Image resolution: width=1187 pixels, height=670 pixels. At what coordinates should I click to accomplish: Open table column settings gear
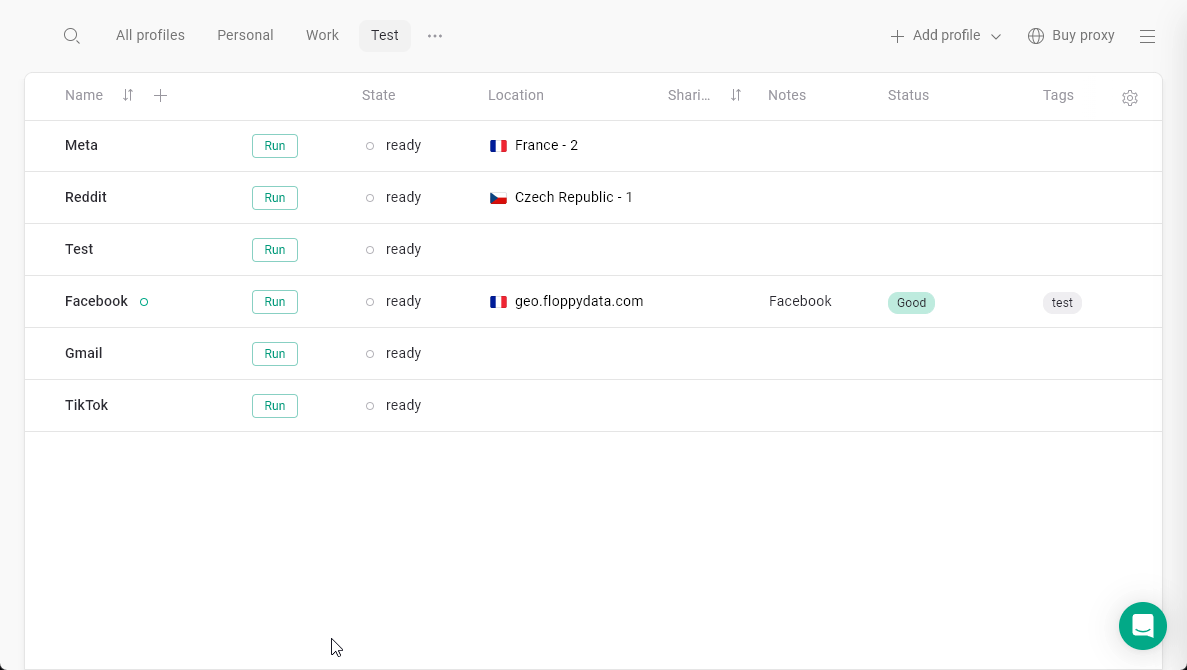(1129, 98)
